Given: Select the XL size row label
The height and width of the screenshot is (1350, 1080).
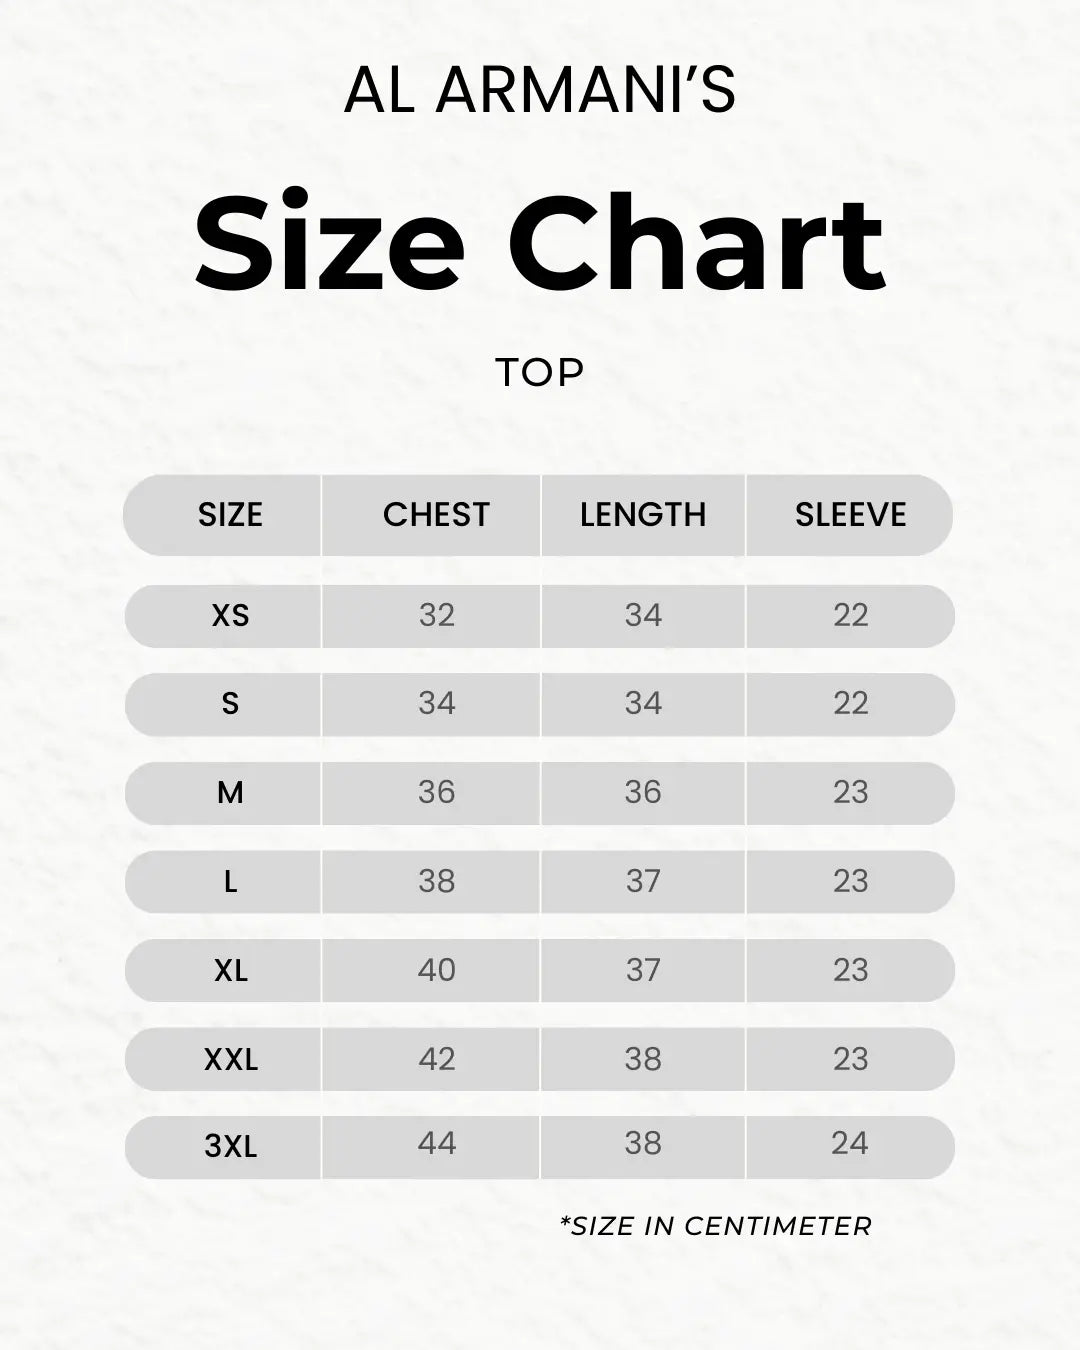Looking at the screenshot, I should [230, 970].
